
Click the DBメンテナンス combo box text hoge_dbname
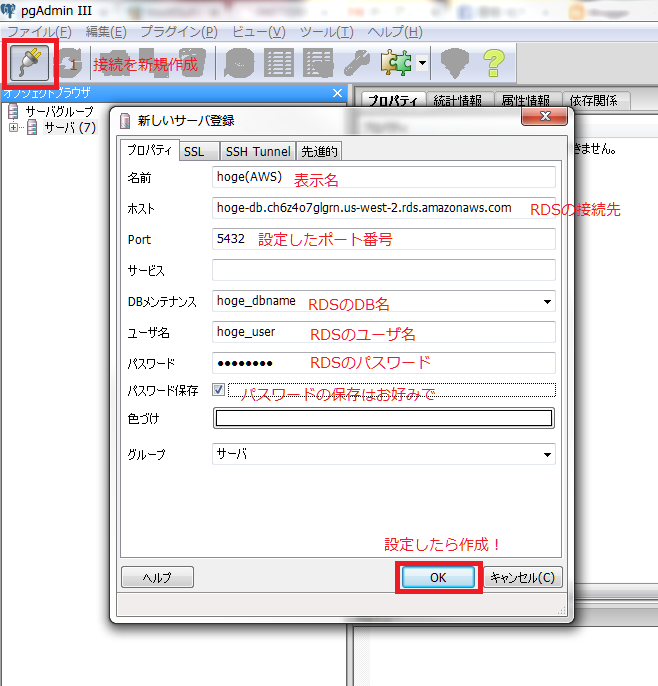(x=256, y=301)
